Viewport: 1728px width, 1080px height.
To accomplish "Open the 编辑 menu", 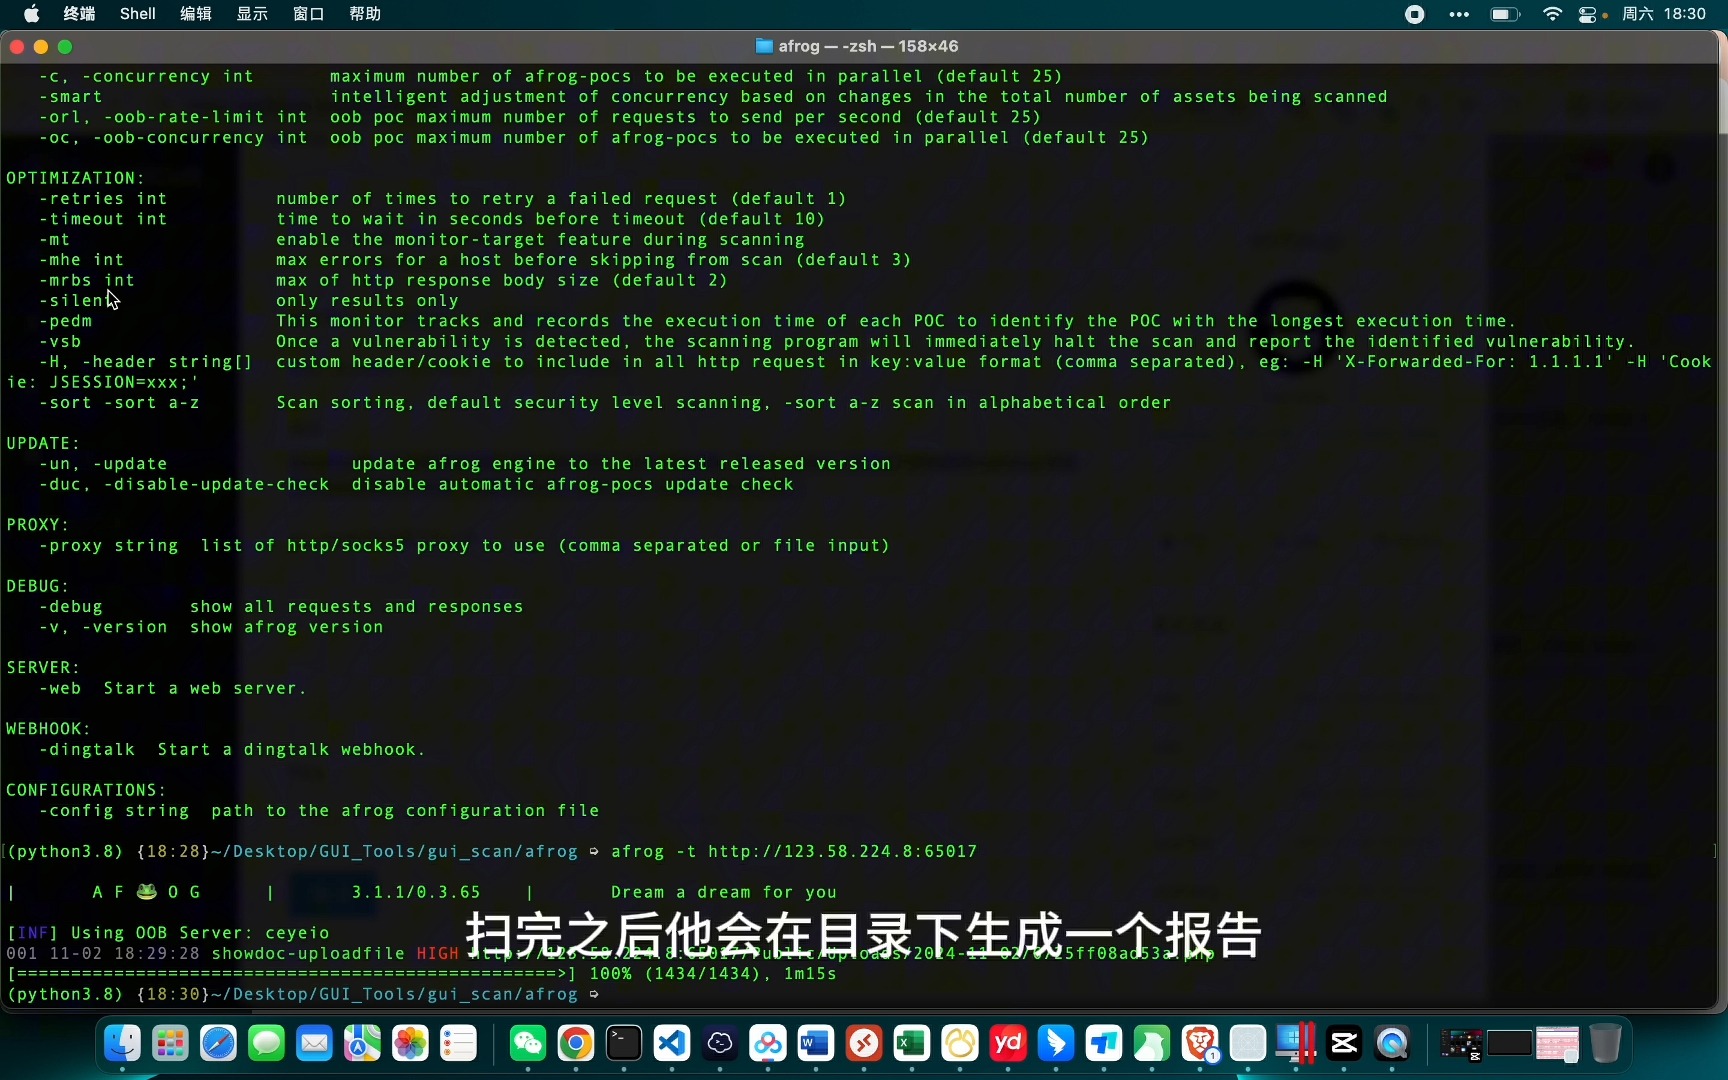I will click(x=196, y=14).
